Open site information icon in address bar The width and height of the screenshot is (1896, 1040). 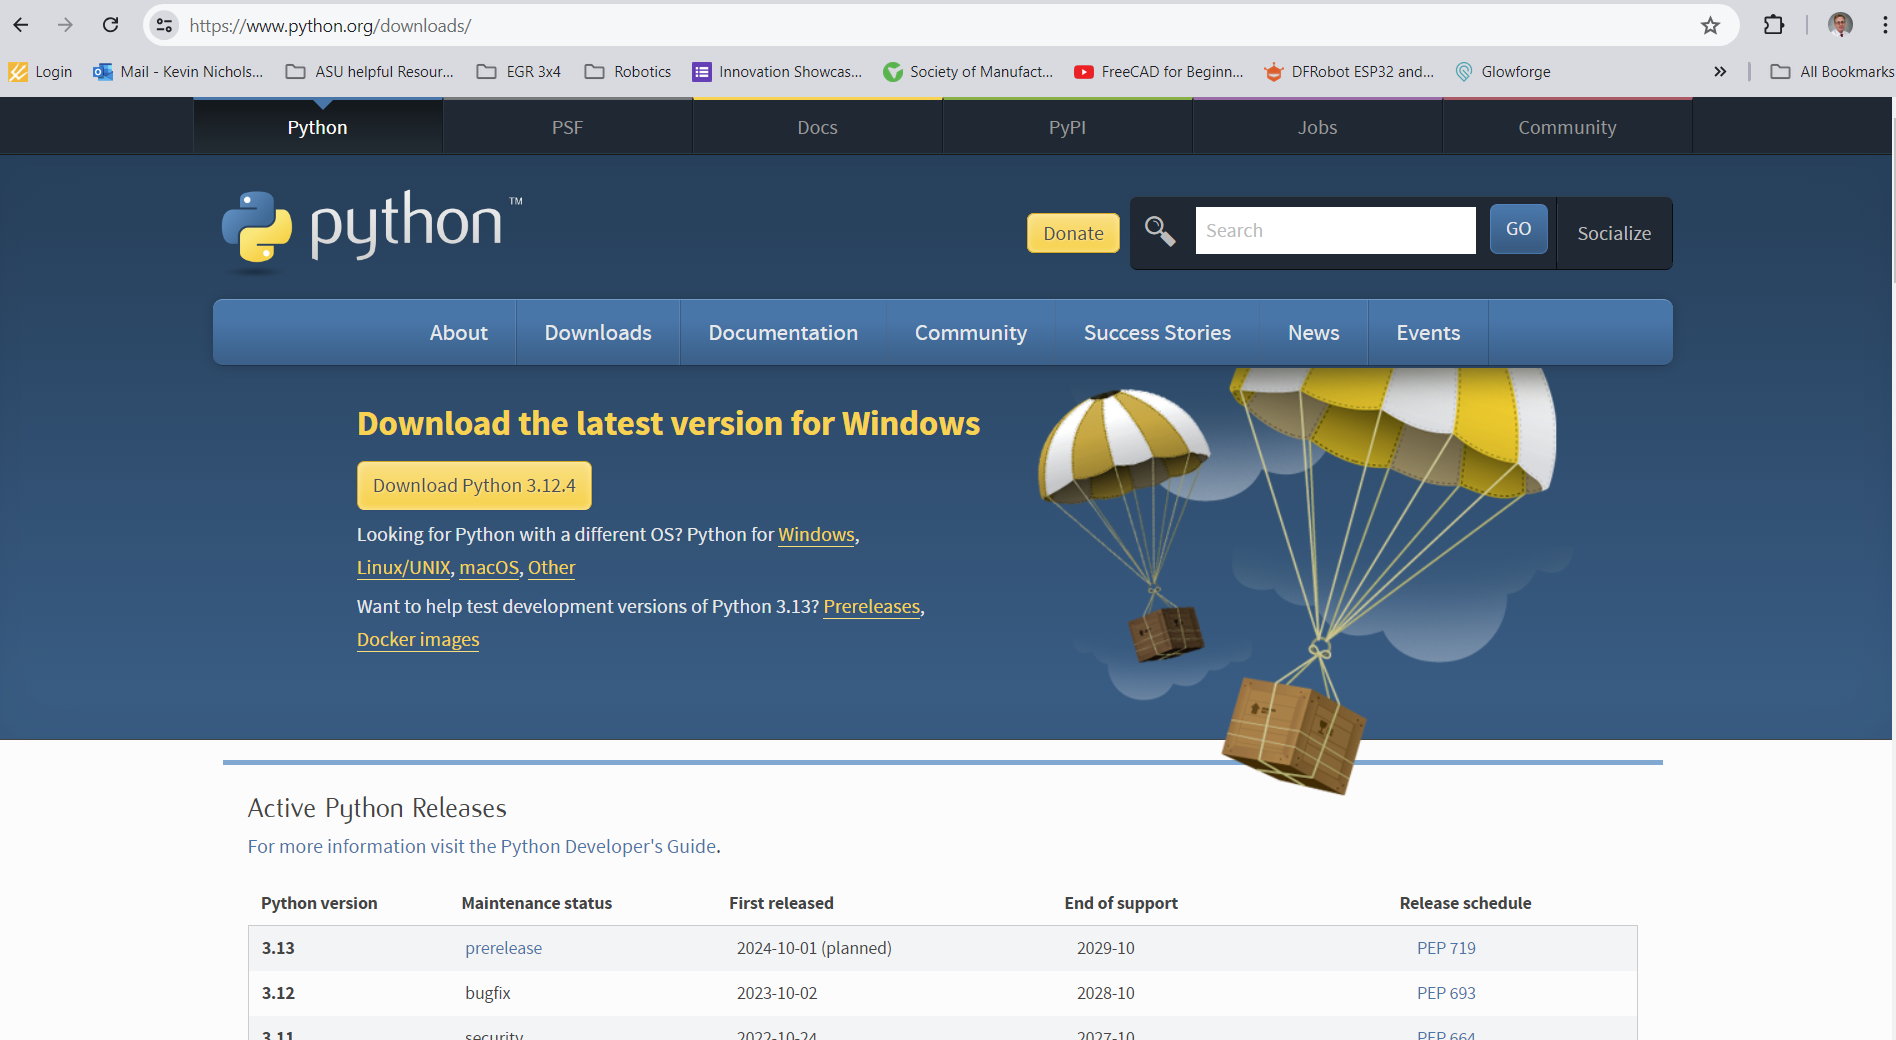(165, 25)
